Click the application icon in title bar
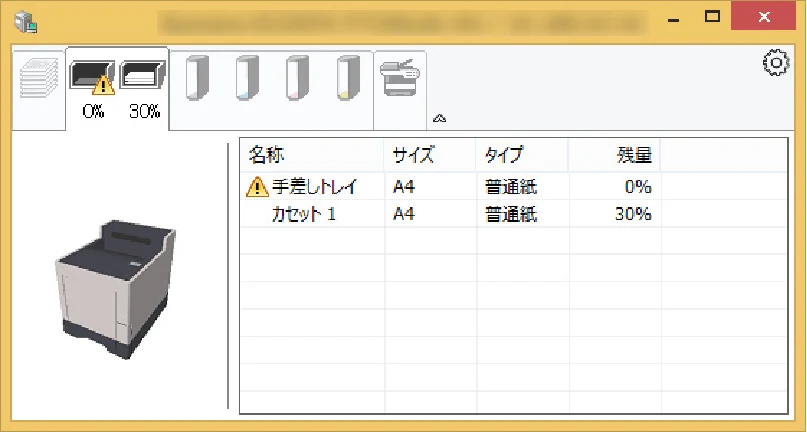 click(x=25, y=22)
